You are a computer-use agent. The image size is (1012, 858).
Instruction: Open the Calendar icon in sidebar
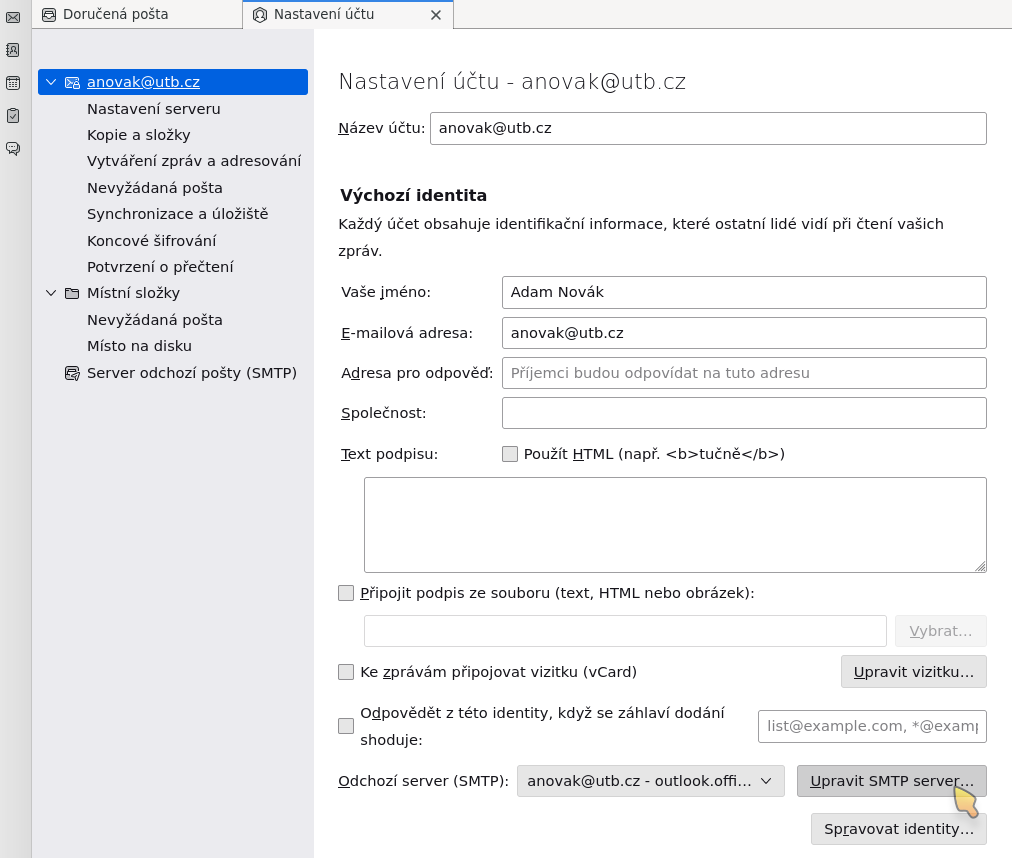coord(13,83)
